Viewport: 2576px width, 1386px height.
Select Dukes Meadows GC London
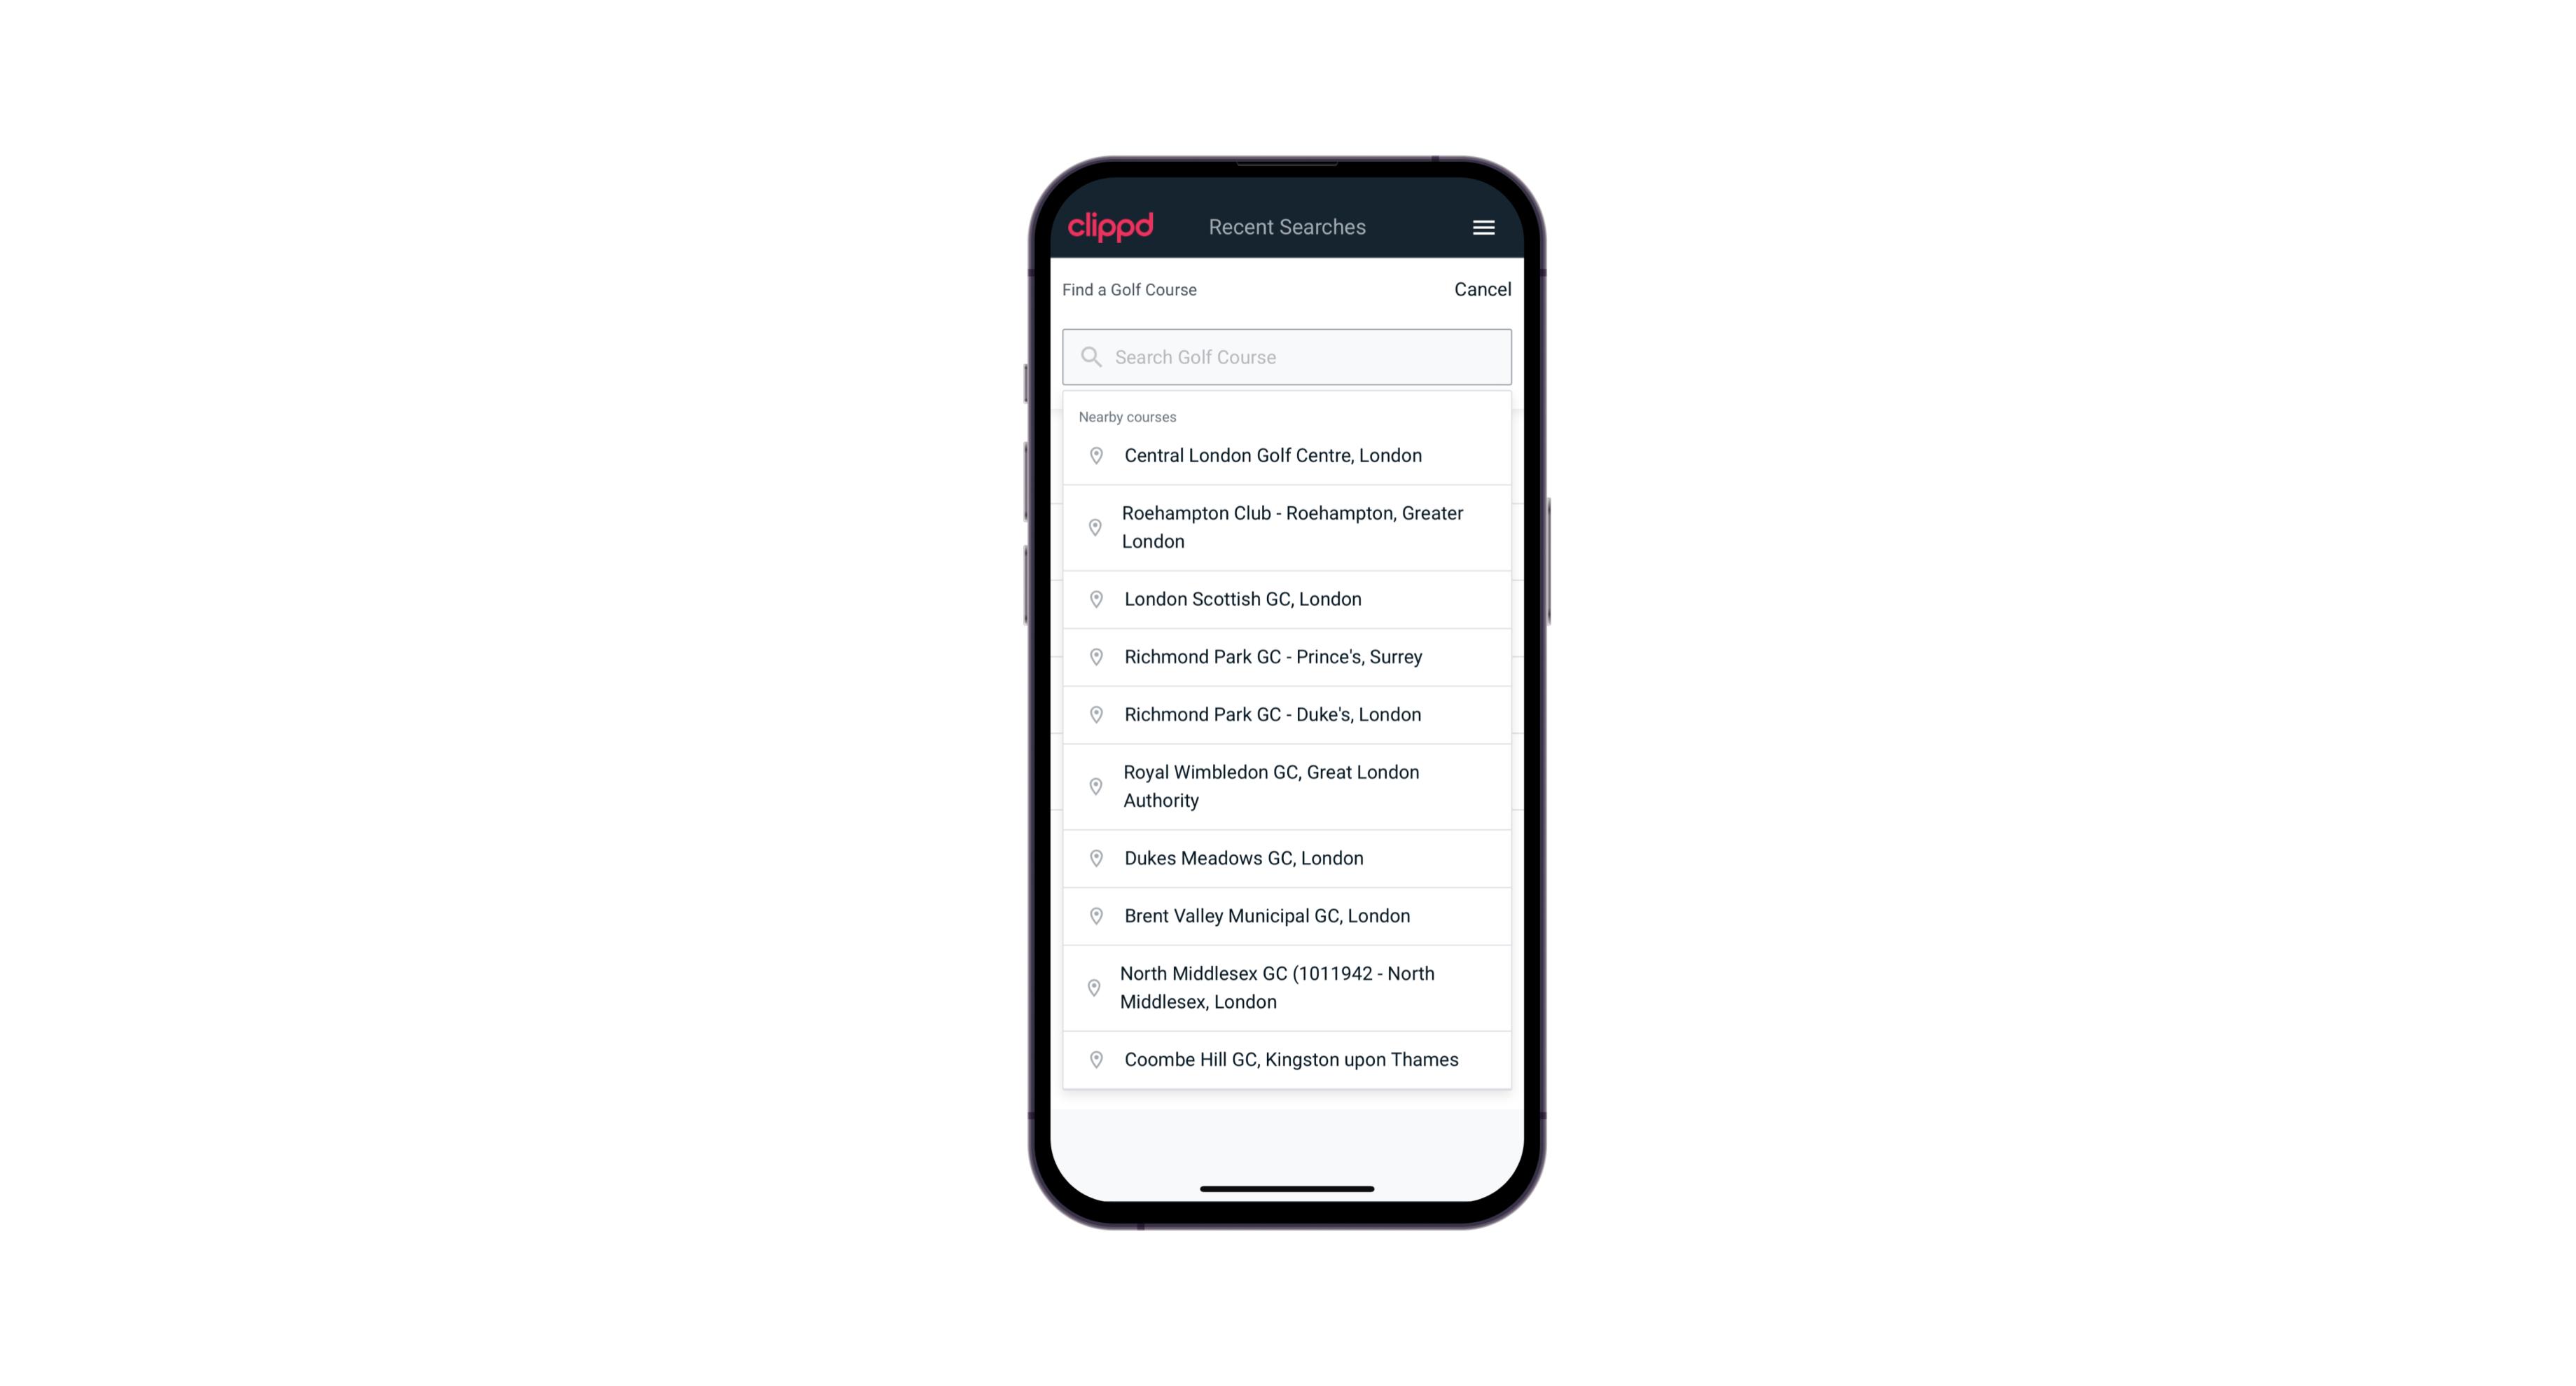(1287, 857)
